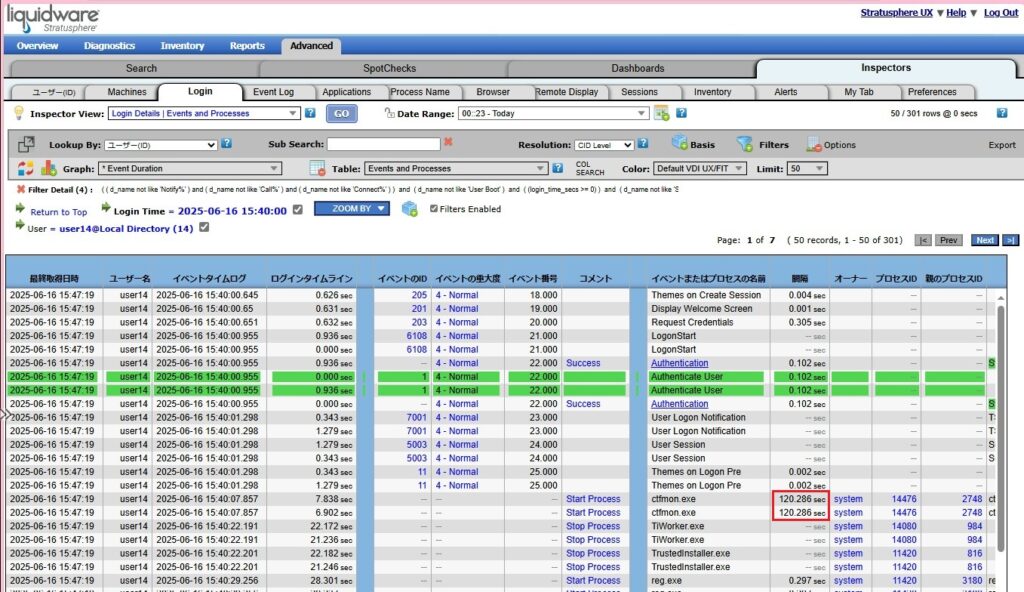1024x592 pixels.
Task: Open the Help menu in the header
Action: 956,12
